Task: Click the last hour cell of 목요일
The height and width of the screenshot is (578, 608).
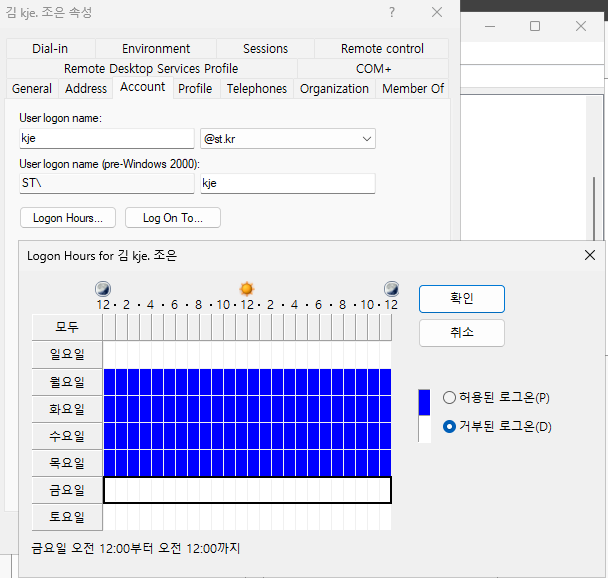Action: (x=386, y=463)
